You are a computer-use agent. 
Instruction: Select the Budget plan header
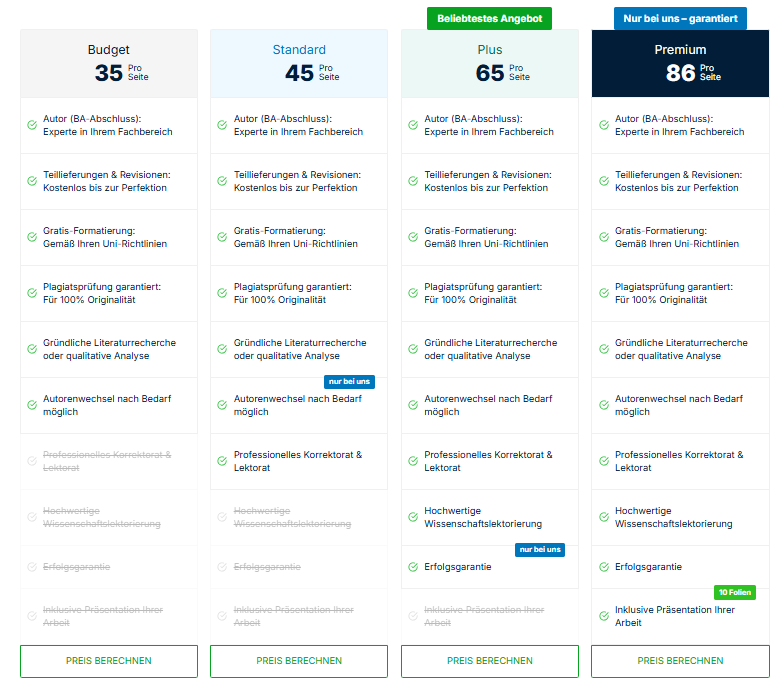click(x=108, y=63)
